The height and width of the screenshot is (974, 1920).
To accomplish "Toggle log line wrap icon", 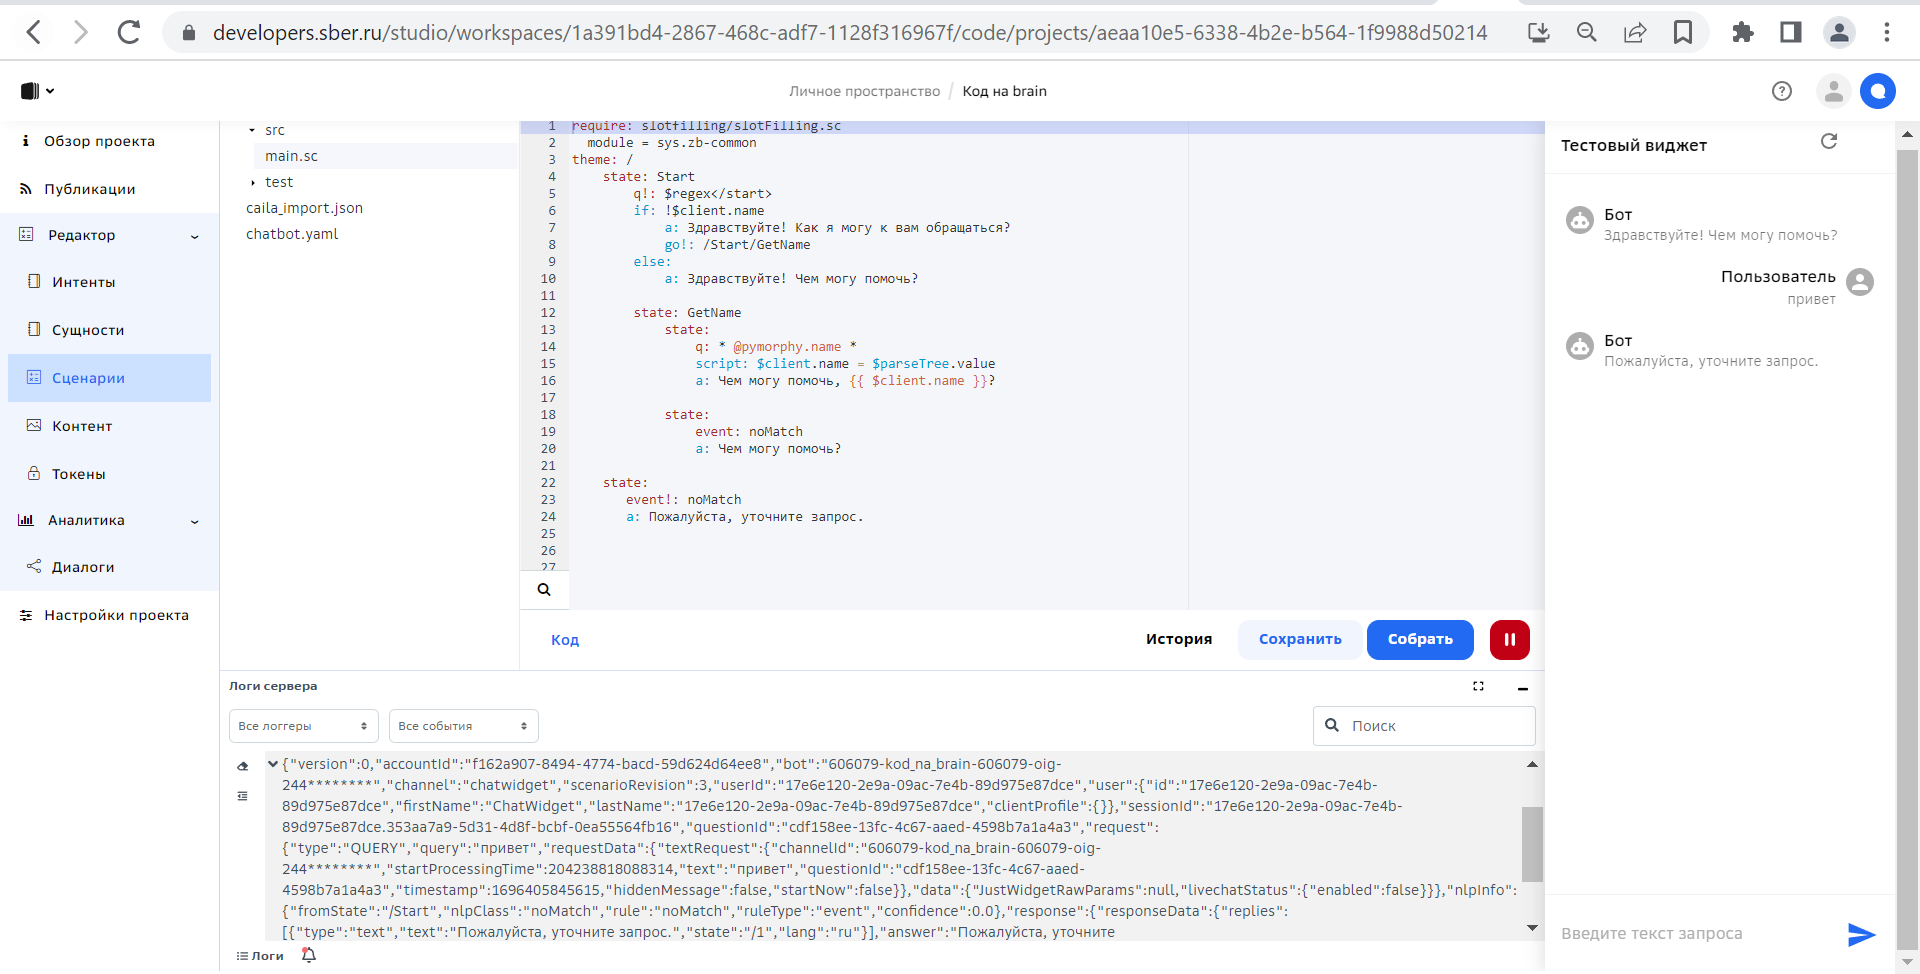I will coord(242,796).
